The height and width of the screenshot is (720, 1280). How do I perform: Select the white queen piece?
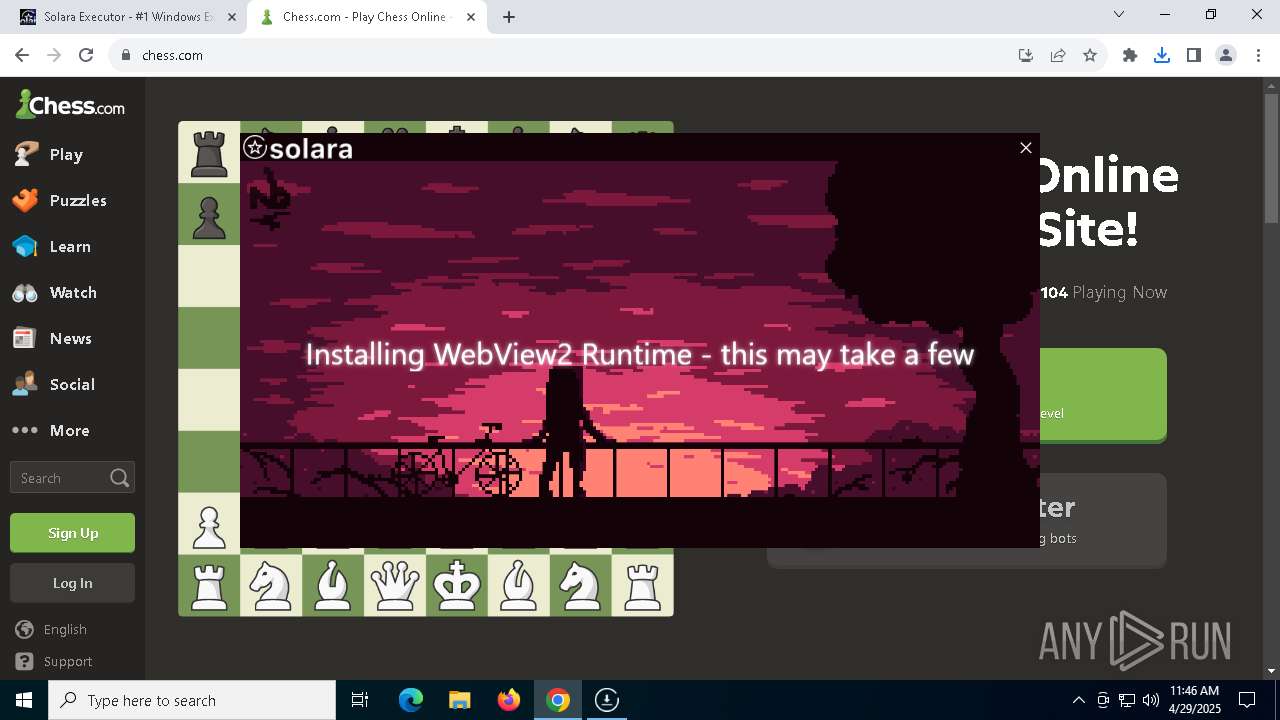point(395,586)
